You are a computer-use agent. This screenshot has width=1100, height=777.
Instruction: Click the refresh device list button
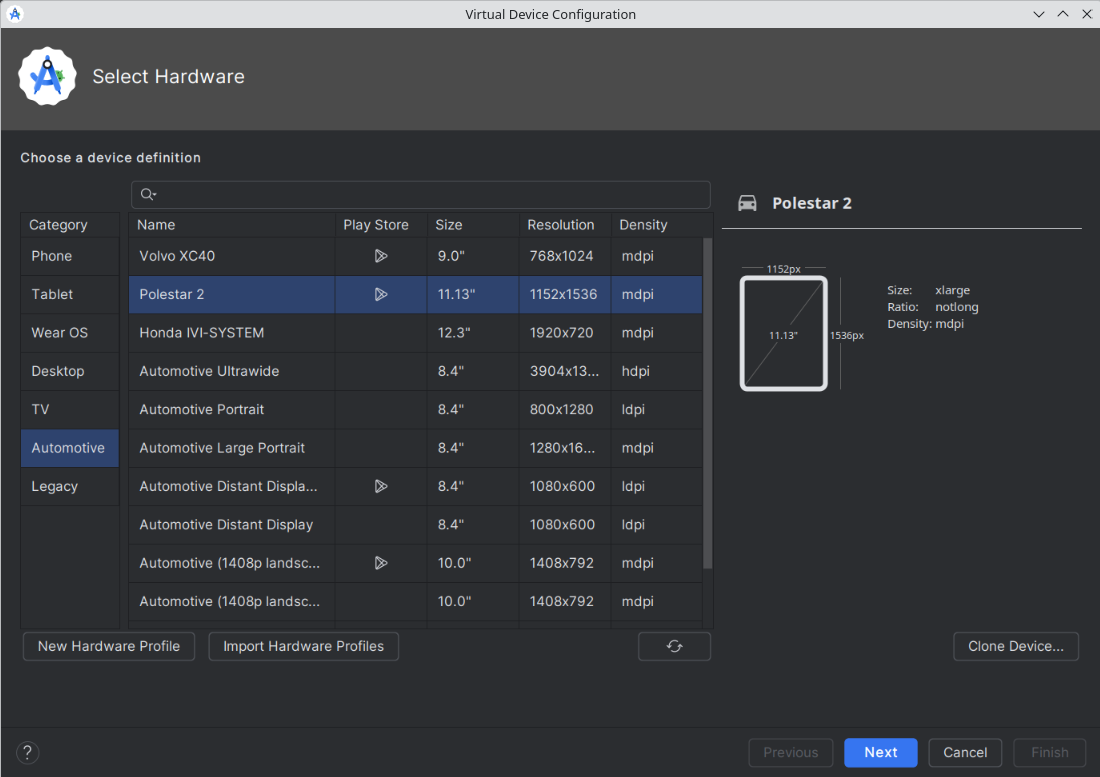[674, 646]
